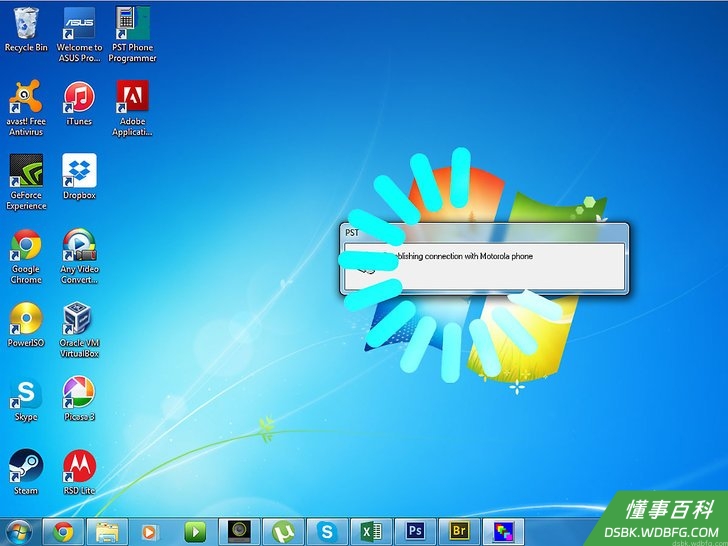728x546 pixels.
Task: Select the PST Phone Programmer shortcut
Action: (x=132, y=34)
